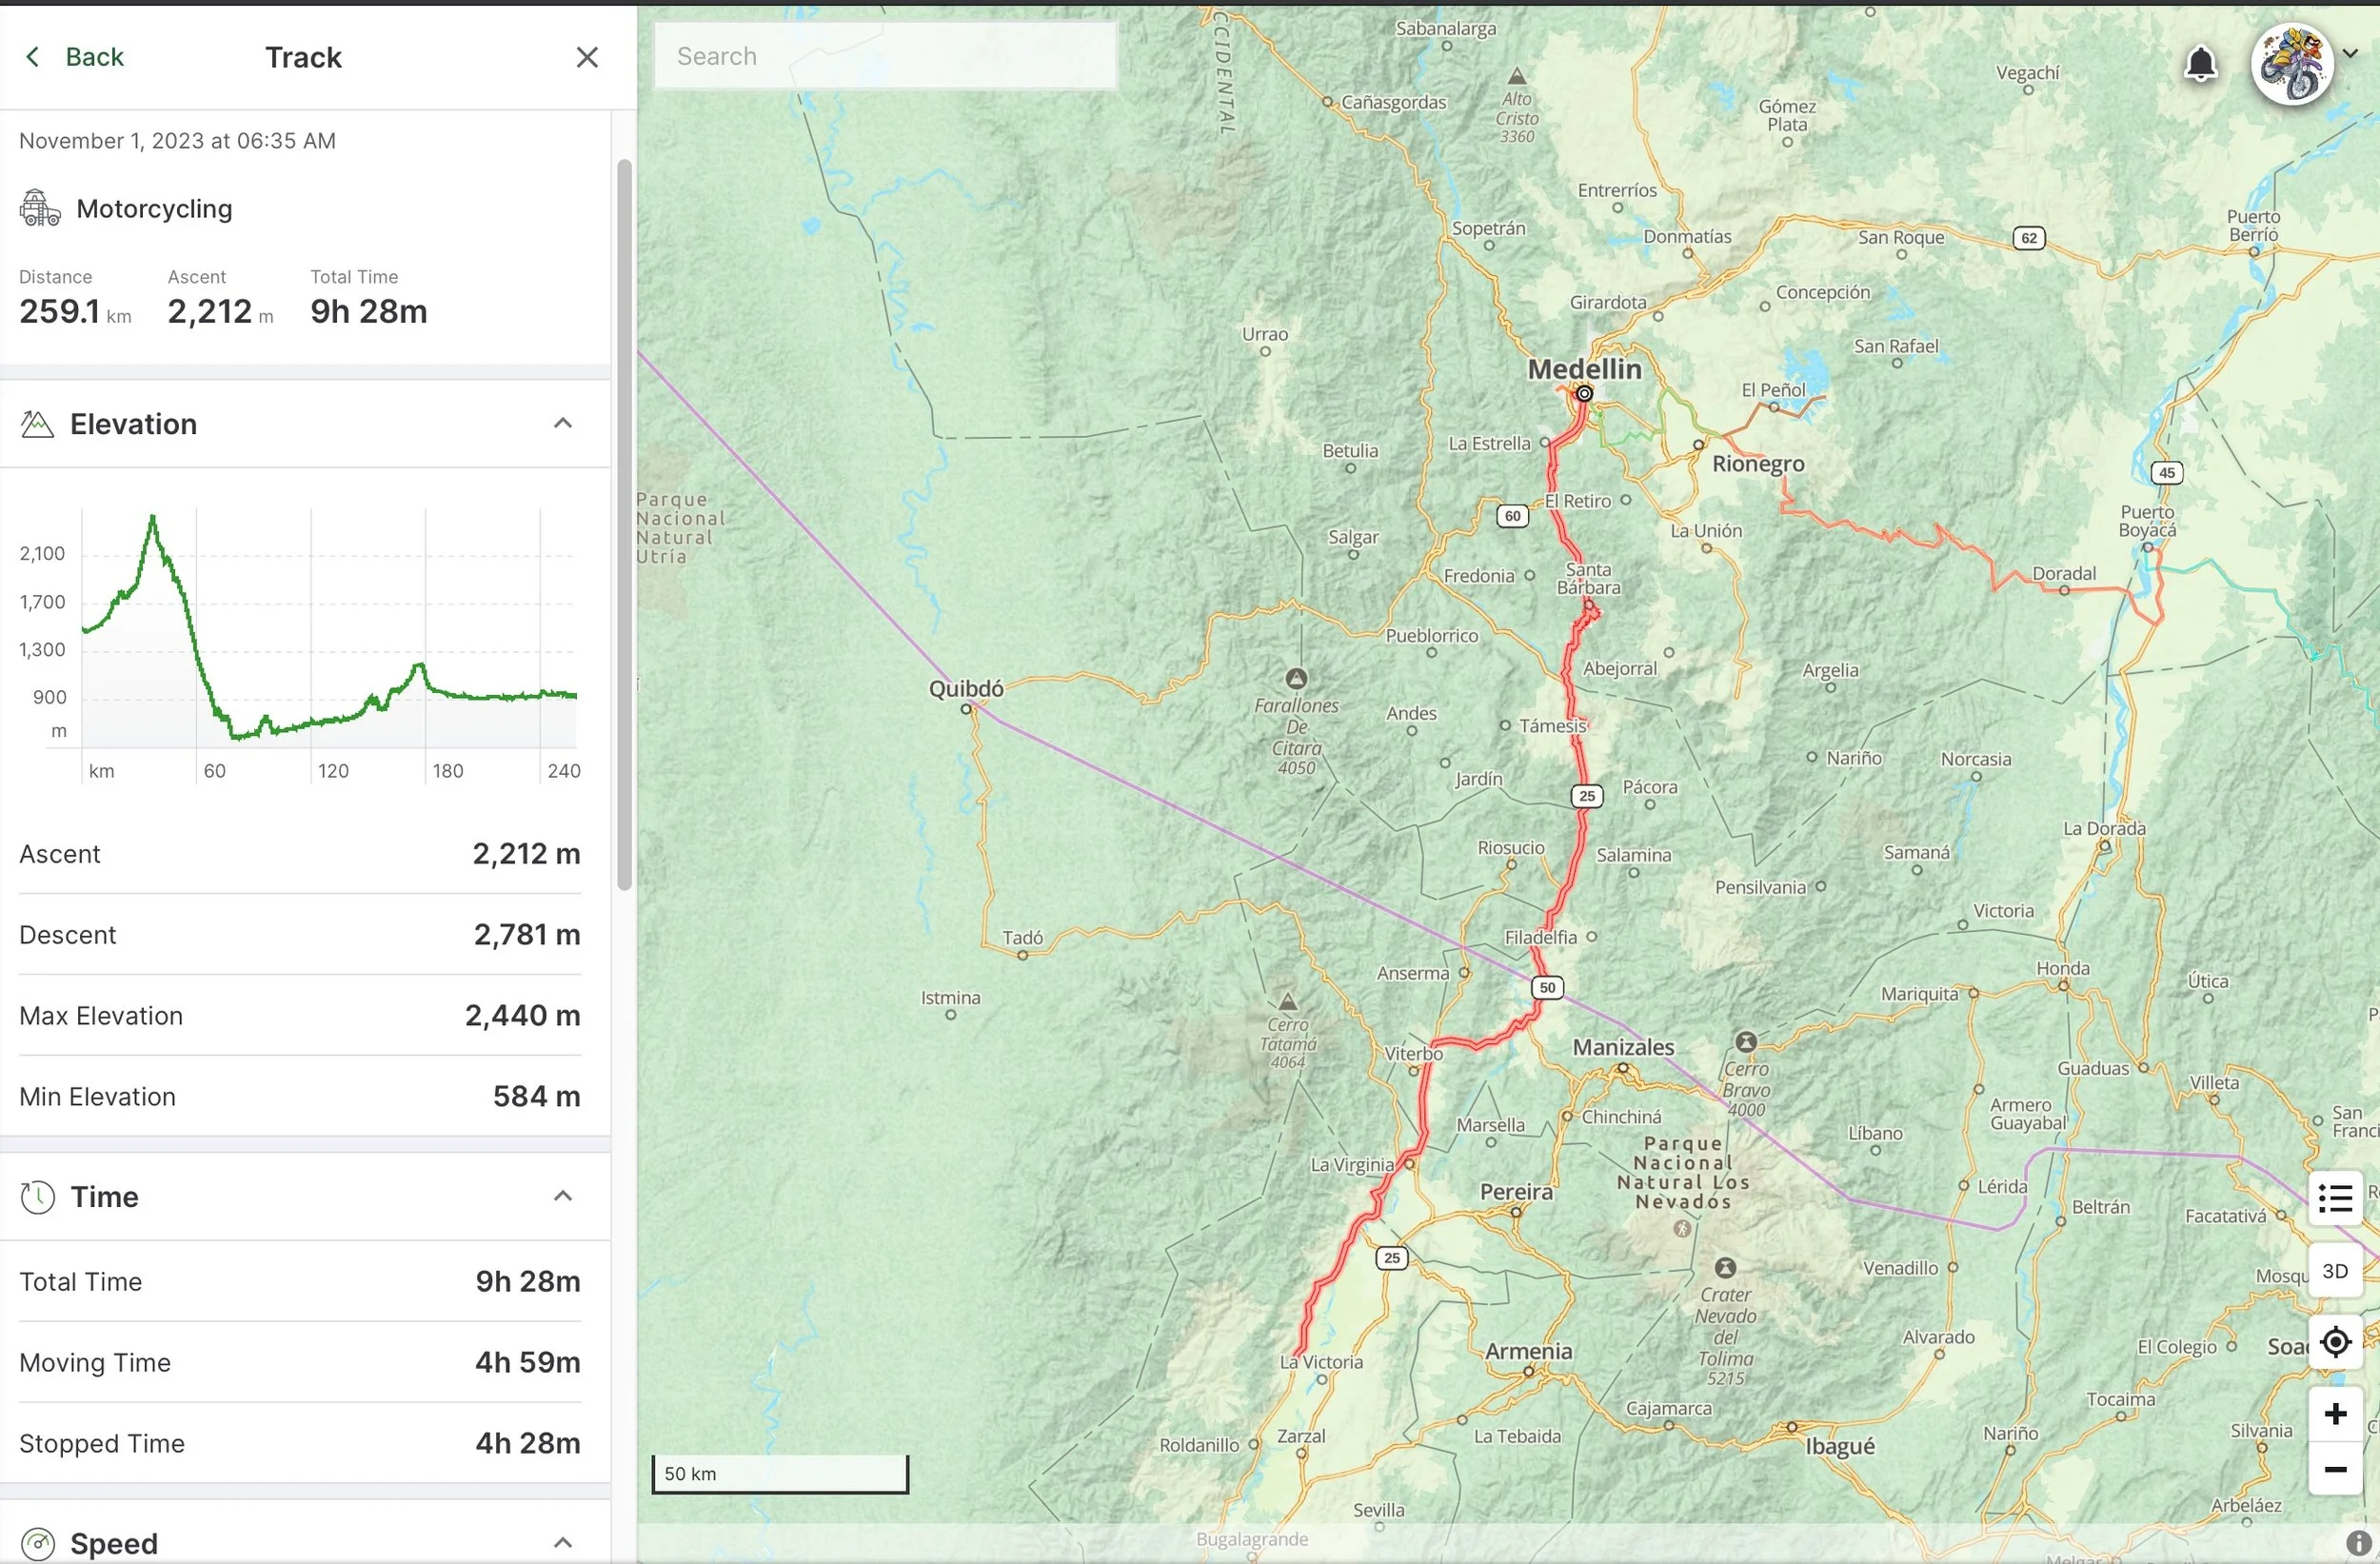Click the map info icon
Image resolution: width=2380 pixels, height=1564 pixels.
coord(2358,1543)
